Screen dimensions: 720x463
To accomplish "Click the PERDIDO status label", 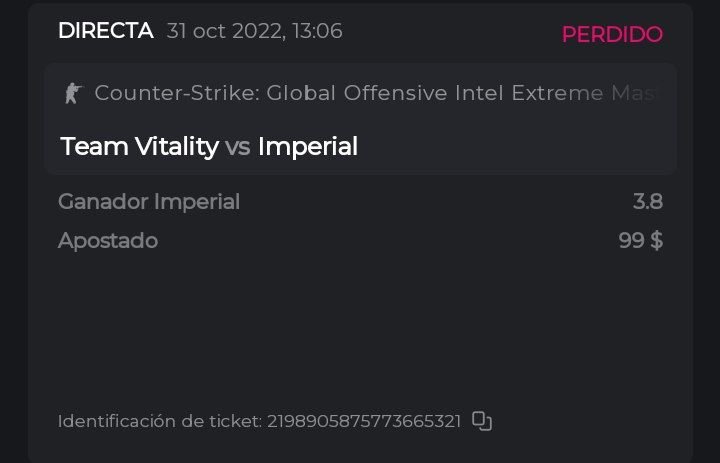I will pyautogui.click(x=611, y=34).
